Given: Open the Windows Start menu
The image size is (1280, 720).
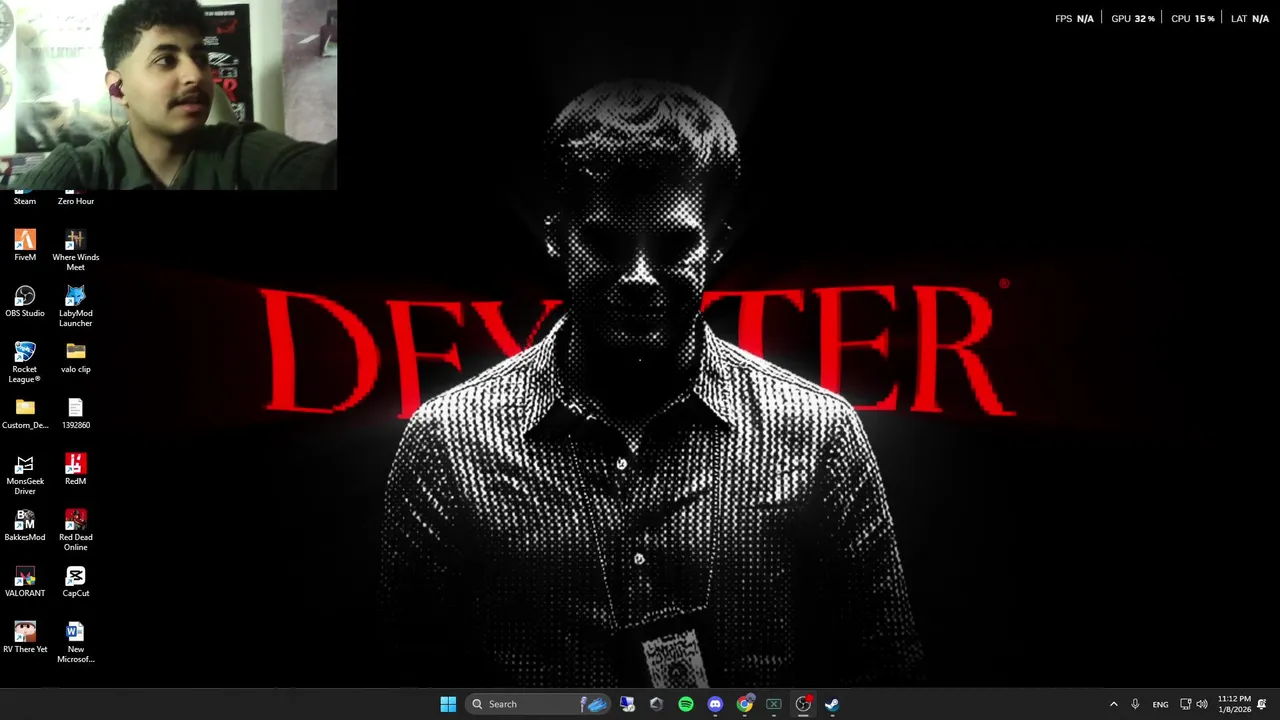Looking at the screenshot, I should coord(448,704).
